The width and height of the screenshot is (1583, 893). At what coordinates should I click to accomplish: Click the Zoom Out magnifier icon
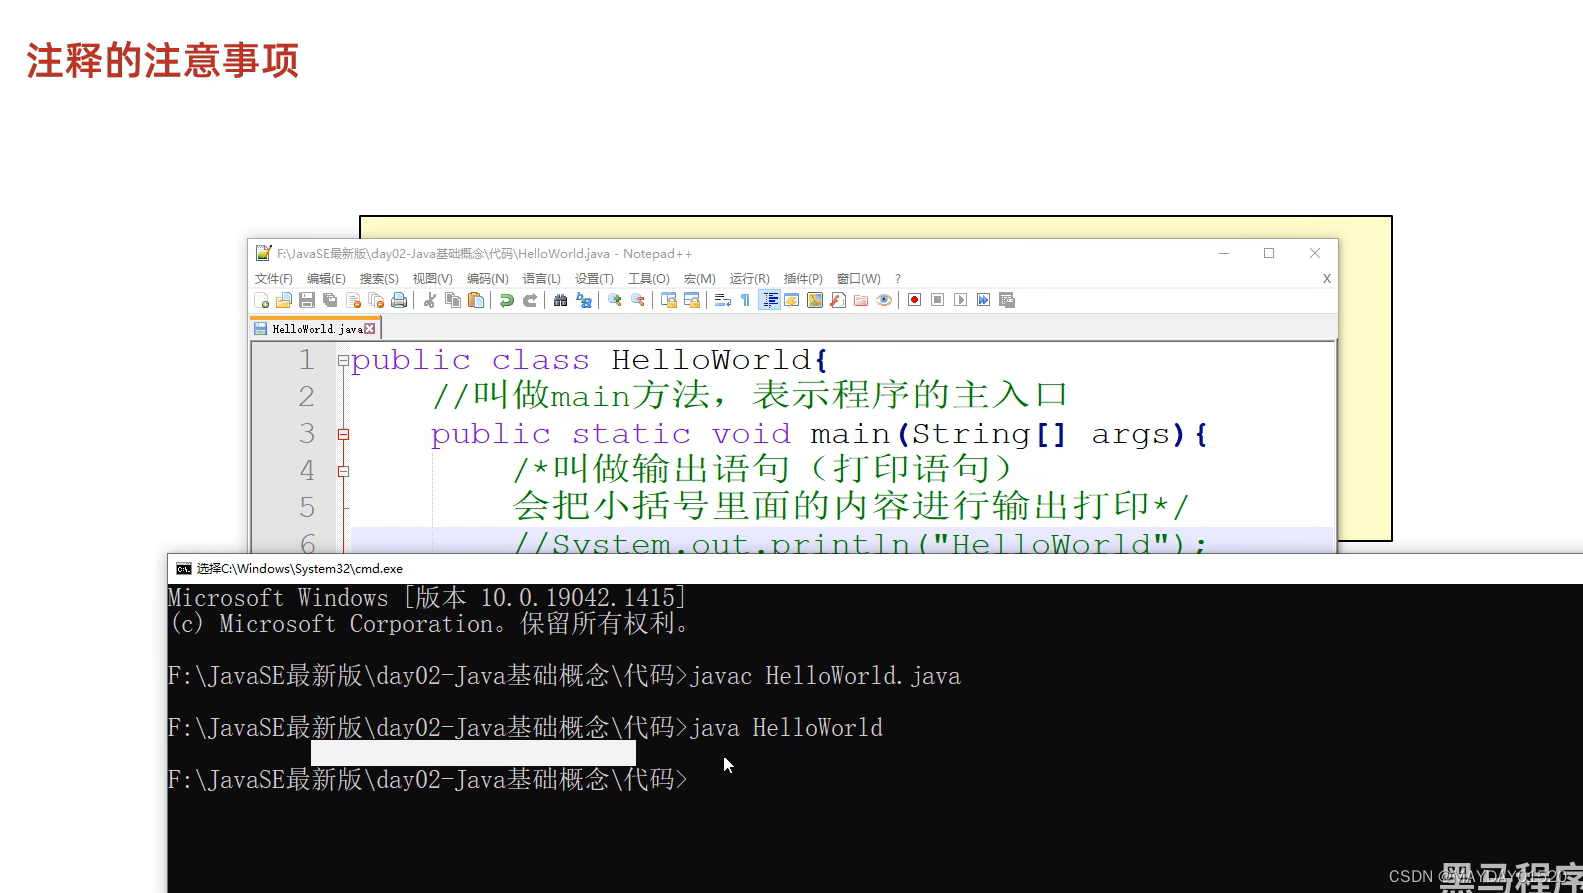637,300
